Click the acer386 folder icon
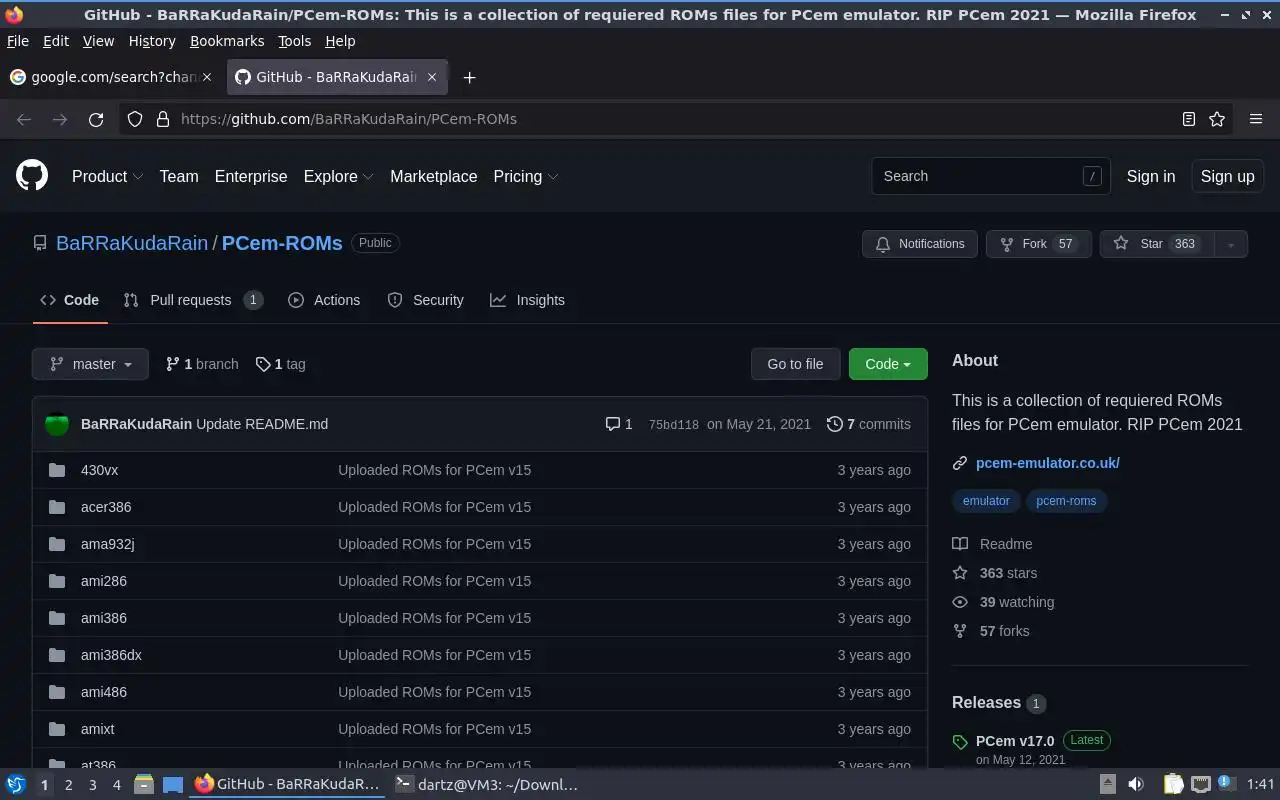Screen dimensions: 1280x800 coord(57,507)
